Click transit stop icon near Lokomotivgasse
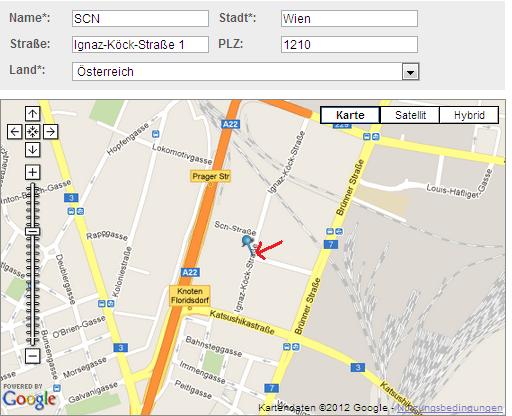The height and width of the screenshot is (416, 512). click(x=155, y=134)
